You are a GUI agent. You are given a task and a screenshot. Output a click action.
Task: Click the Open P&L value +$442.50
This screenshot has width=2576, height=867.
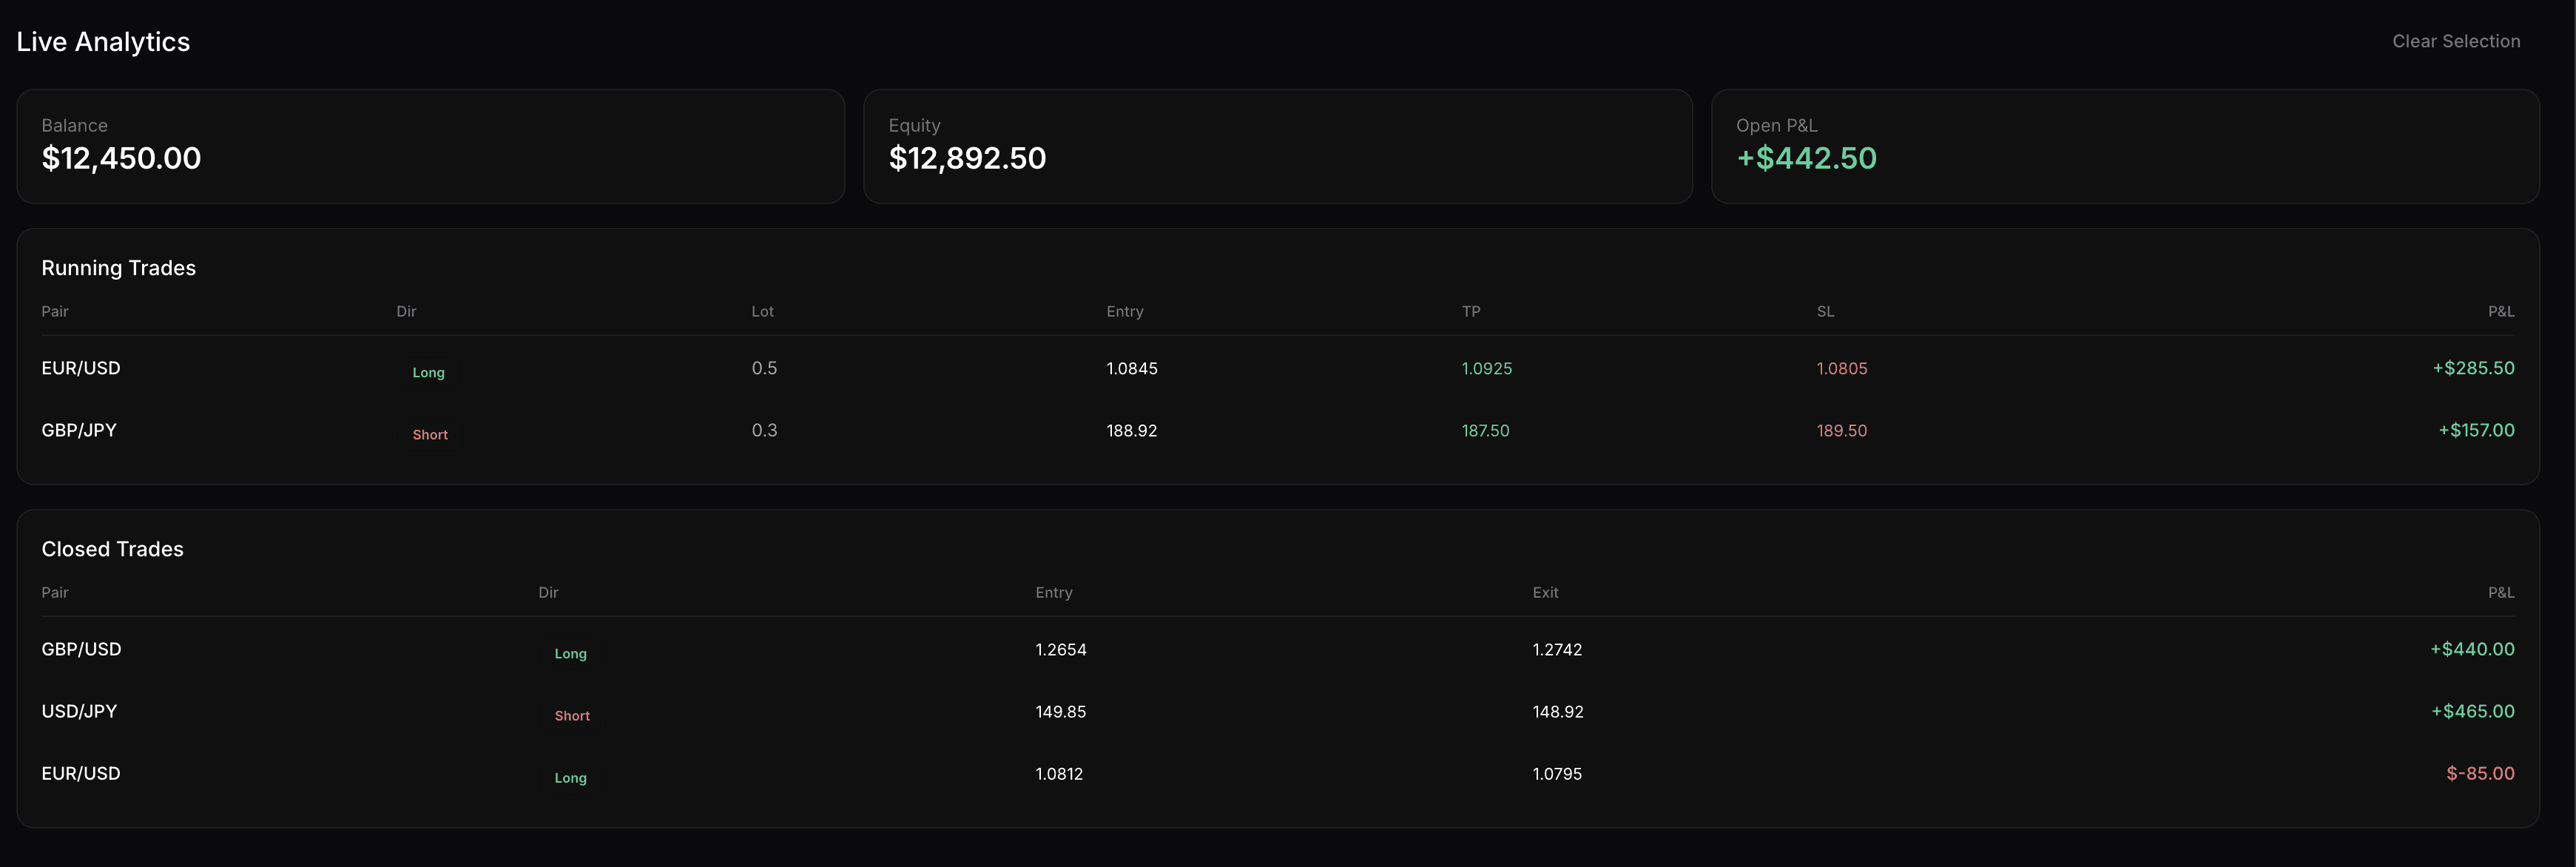1806,158
